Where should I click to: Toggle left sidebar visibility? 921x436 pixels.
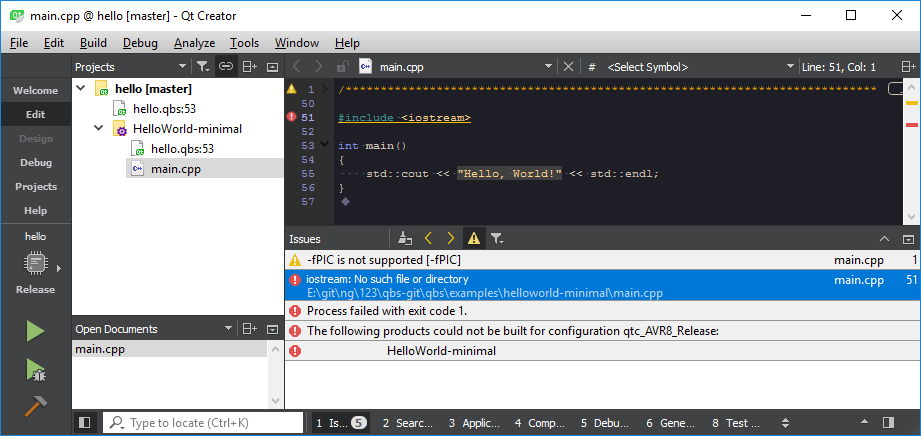coord(85,423)
